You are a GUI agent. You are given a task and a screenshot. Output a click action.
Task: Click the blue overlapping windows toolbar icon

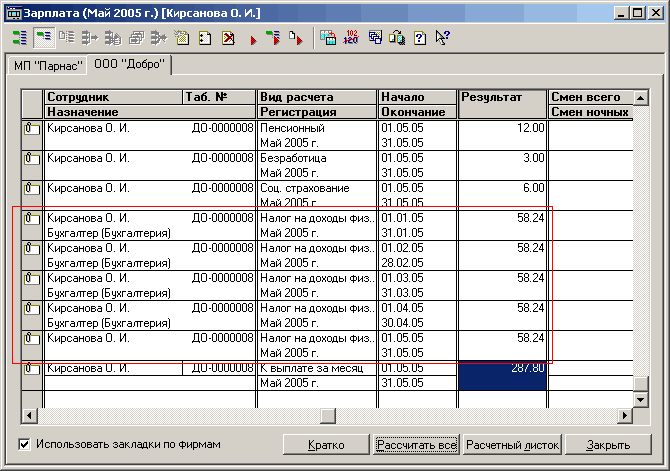pos(375,38)
